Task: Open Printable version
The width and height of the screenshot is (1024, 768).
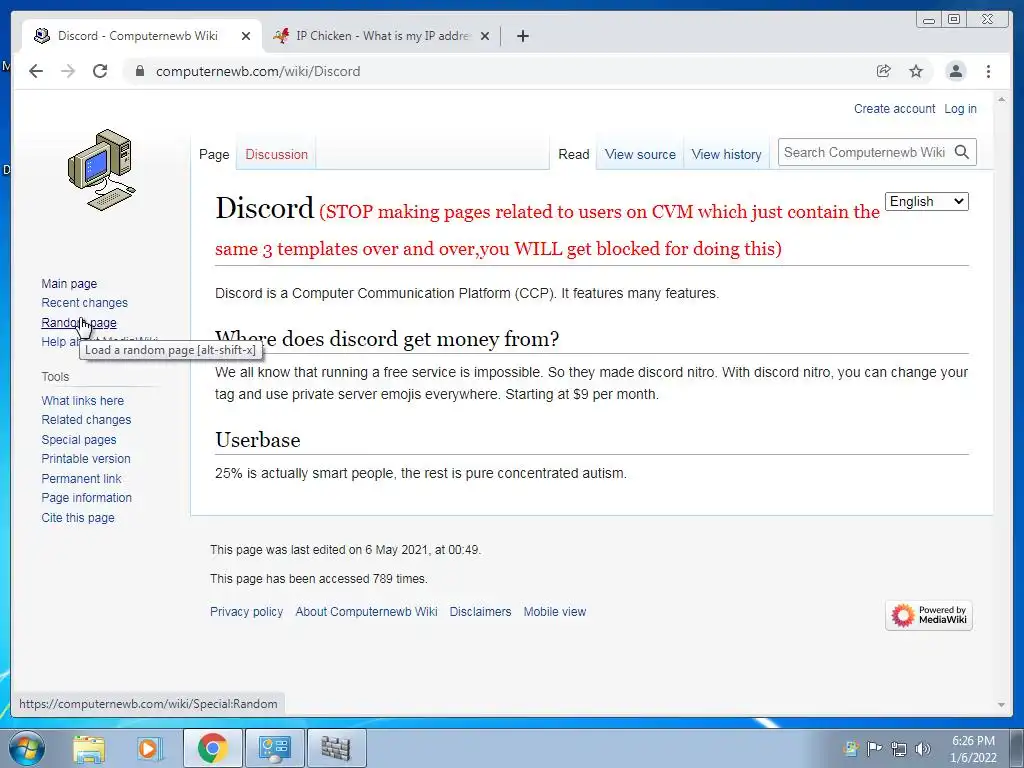Action: point(86,458)
